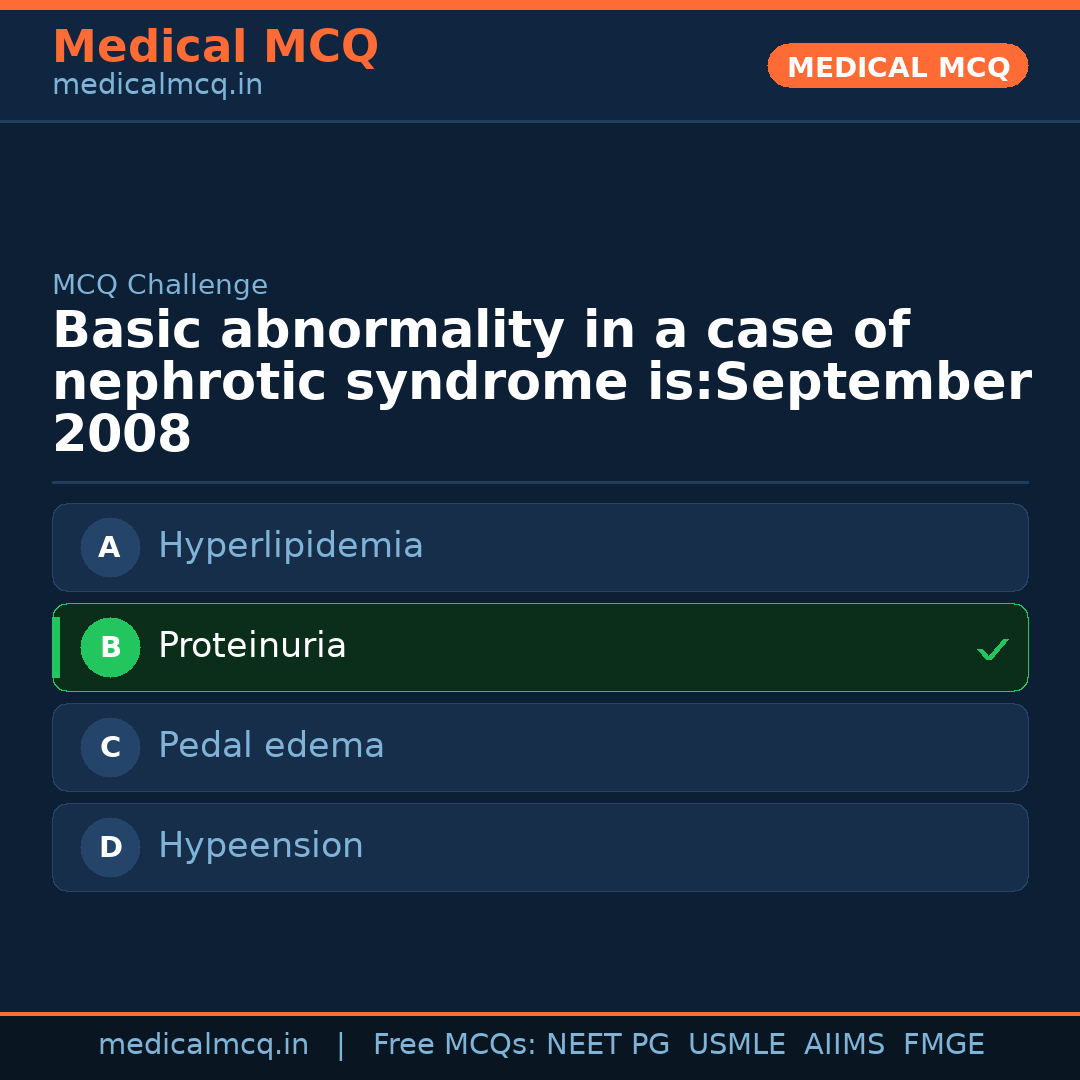Select the Hypeension answer option
Screen dimensions: 1080x1080
(260, 846)
